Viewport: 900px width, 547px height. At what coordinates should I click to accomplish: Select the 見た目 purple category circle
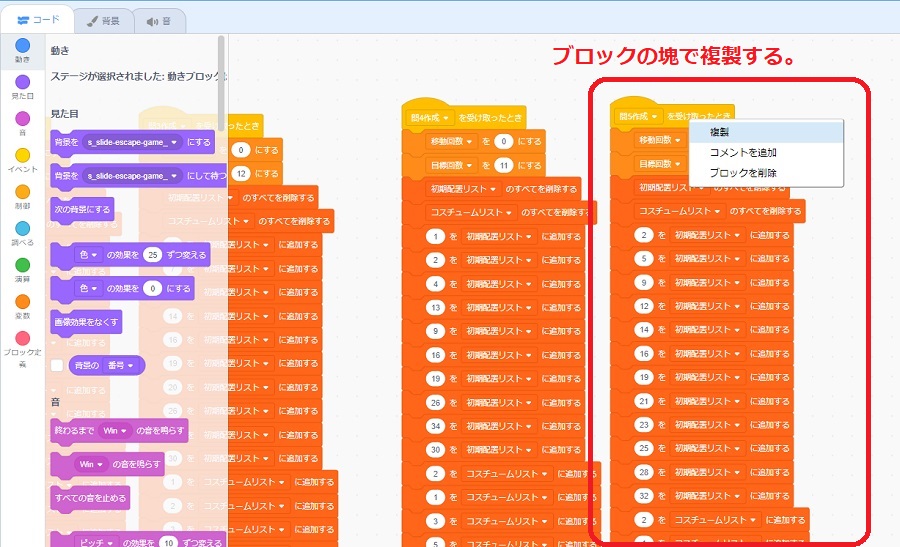[22, 82]
